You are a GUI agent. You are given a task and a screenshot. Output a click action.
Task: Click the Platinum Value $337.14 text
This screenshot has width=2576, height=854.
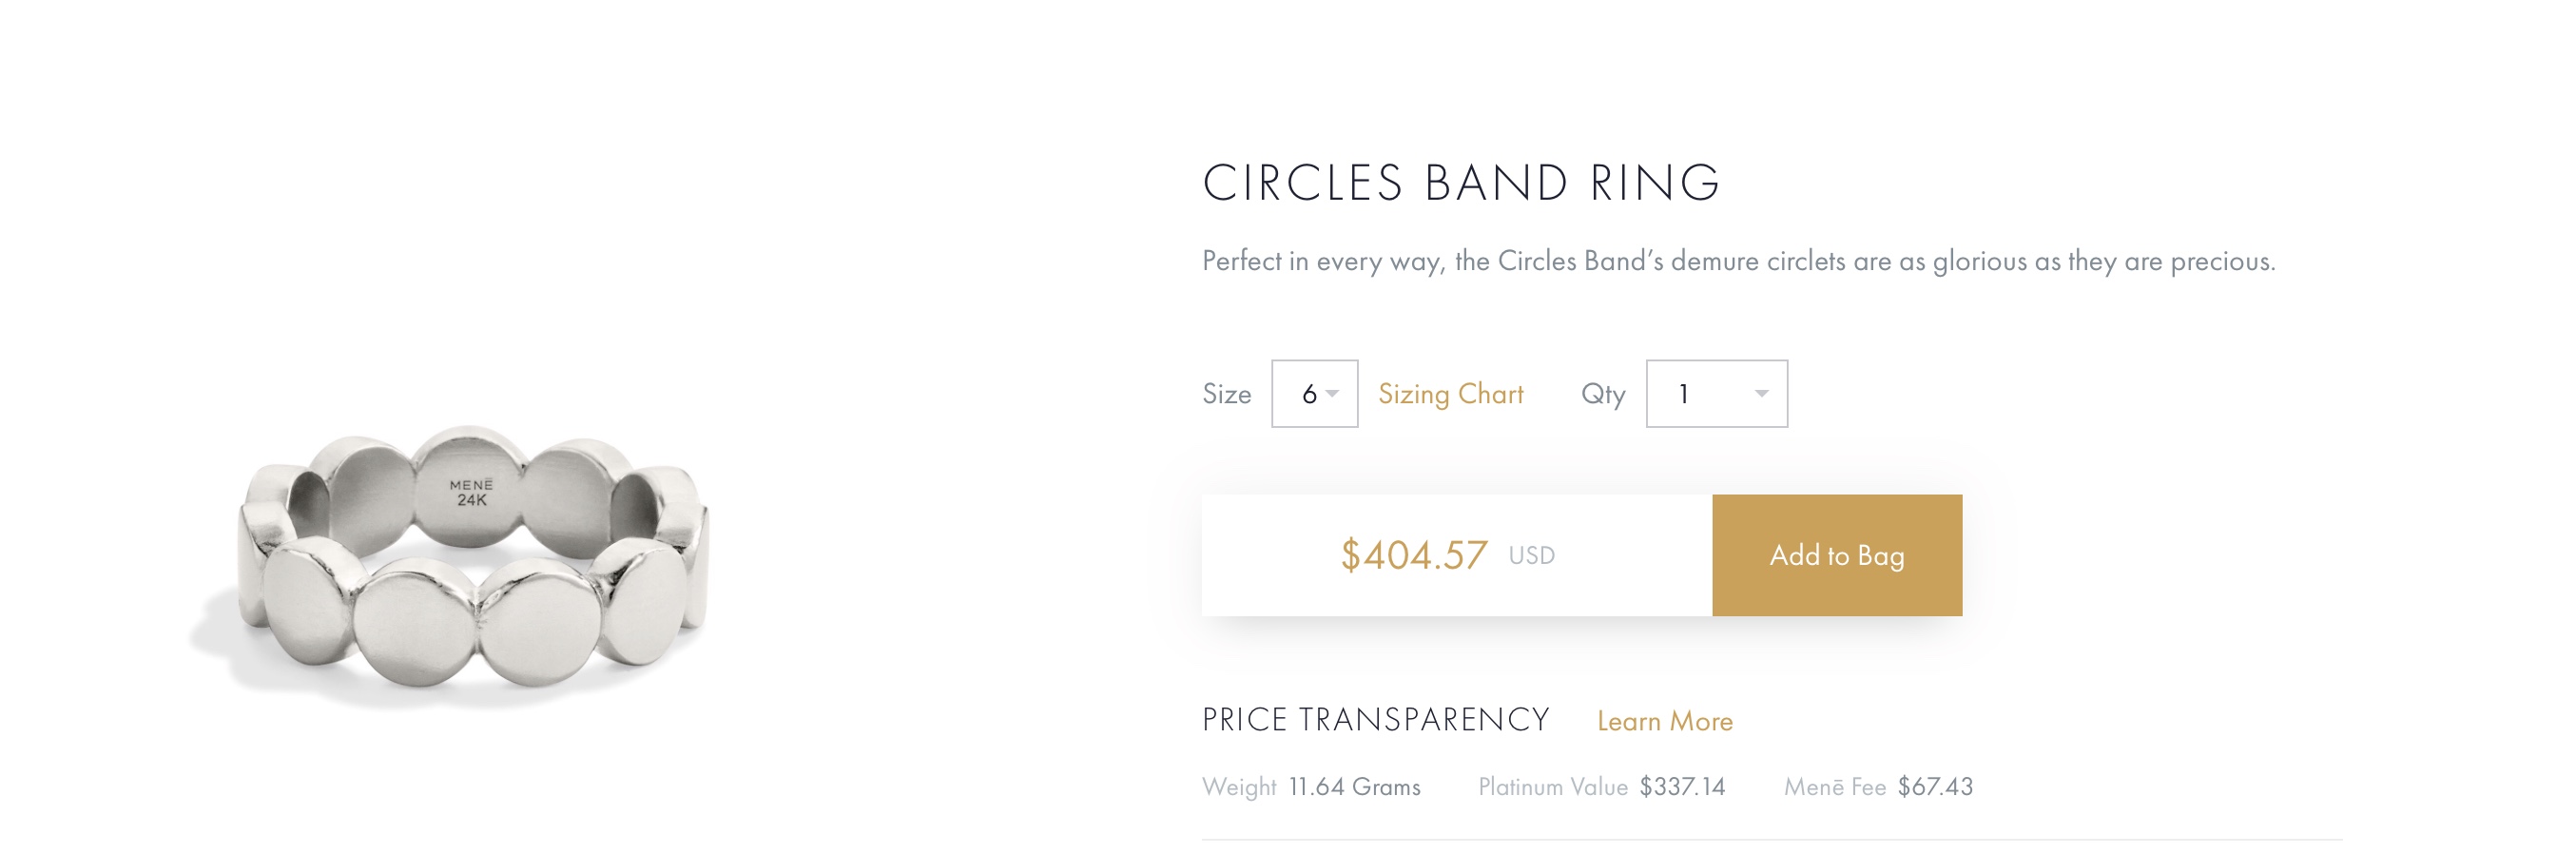point(1682,787)
